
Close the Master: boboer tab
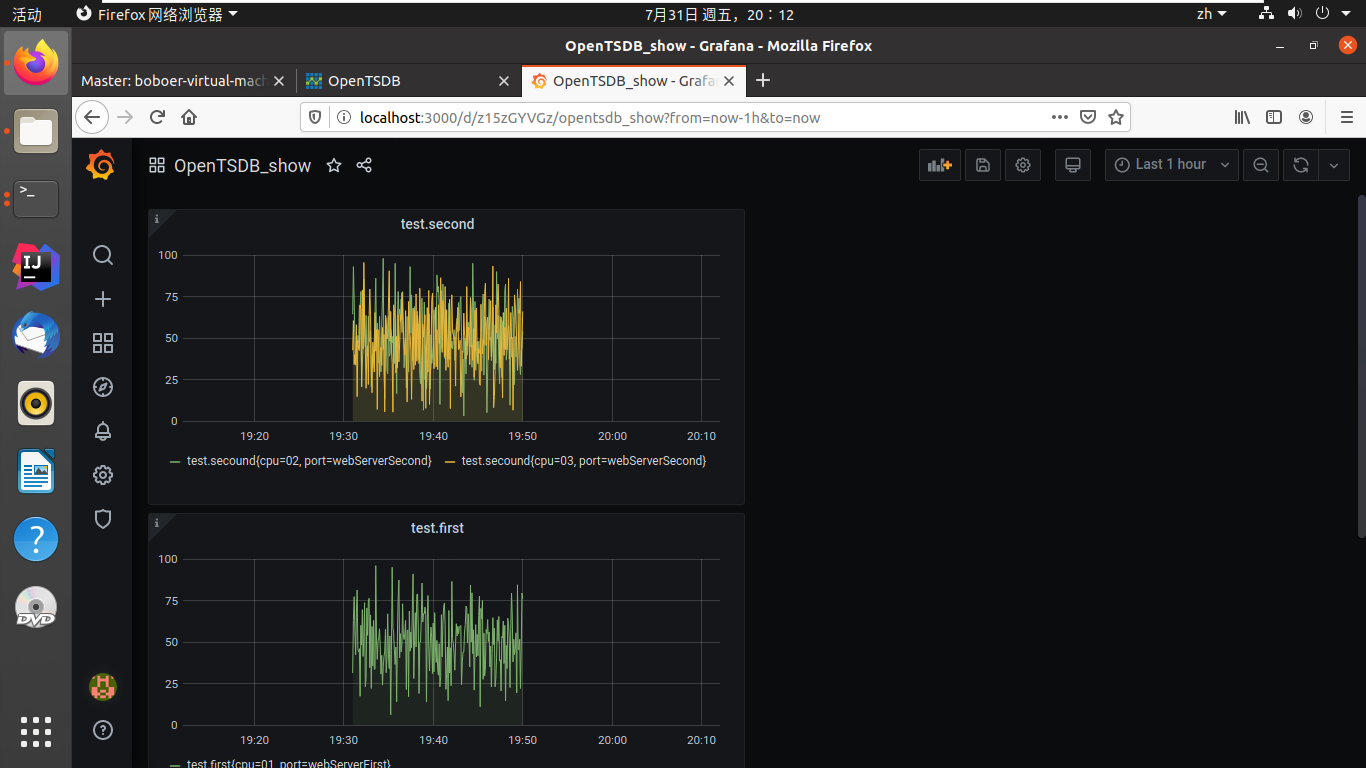278,81
